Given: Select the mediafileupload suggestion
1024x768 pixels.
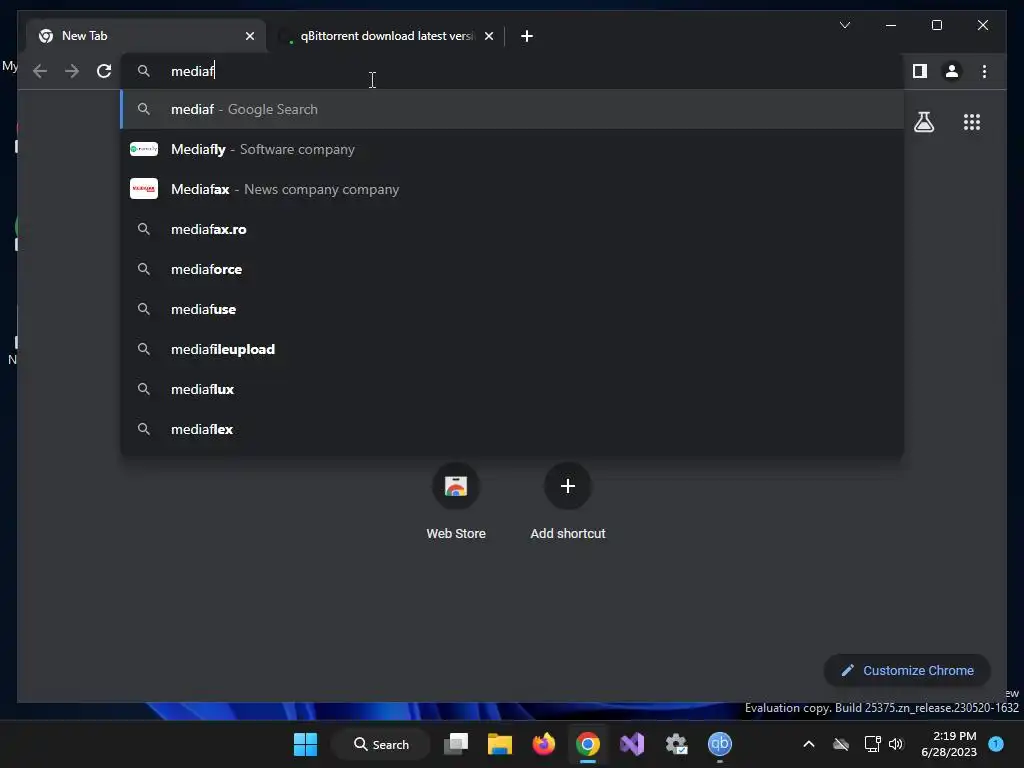Looking at the screenshot, I should [513, 349].
